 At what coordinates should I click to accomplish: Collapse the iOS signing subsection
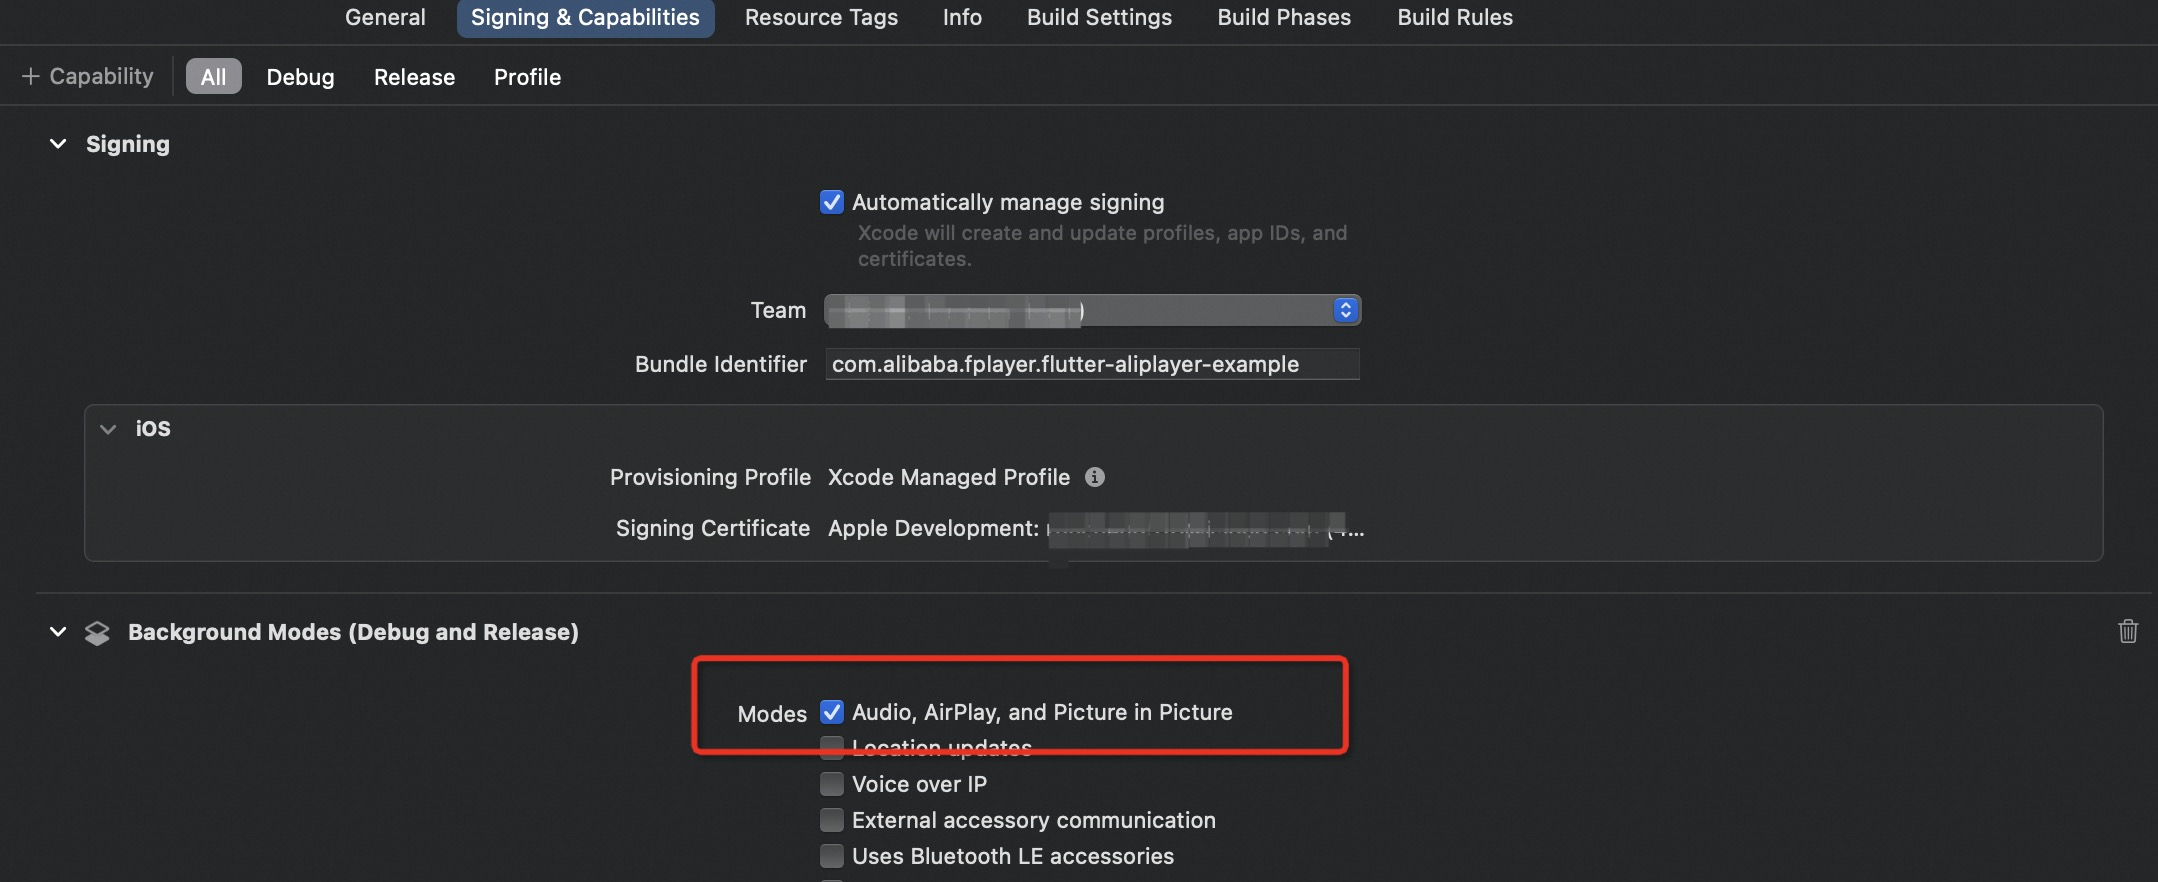pyautogui.click(x=108, y=429)
